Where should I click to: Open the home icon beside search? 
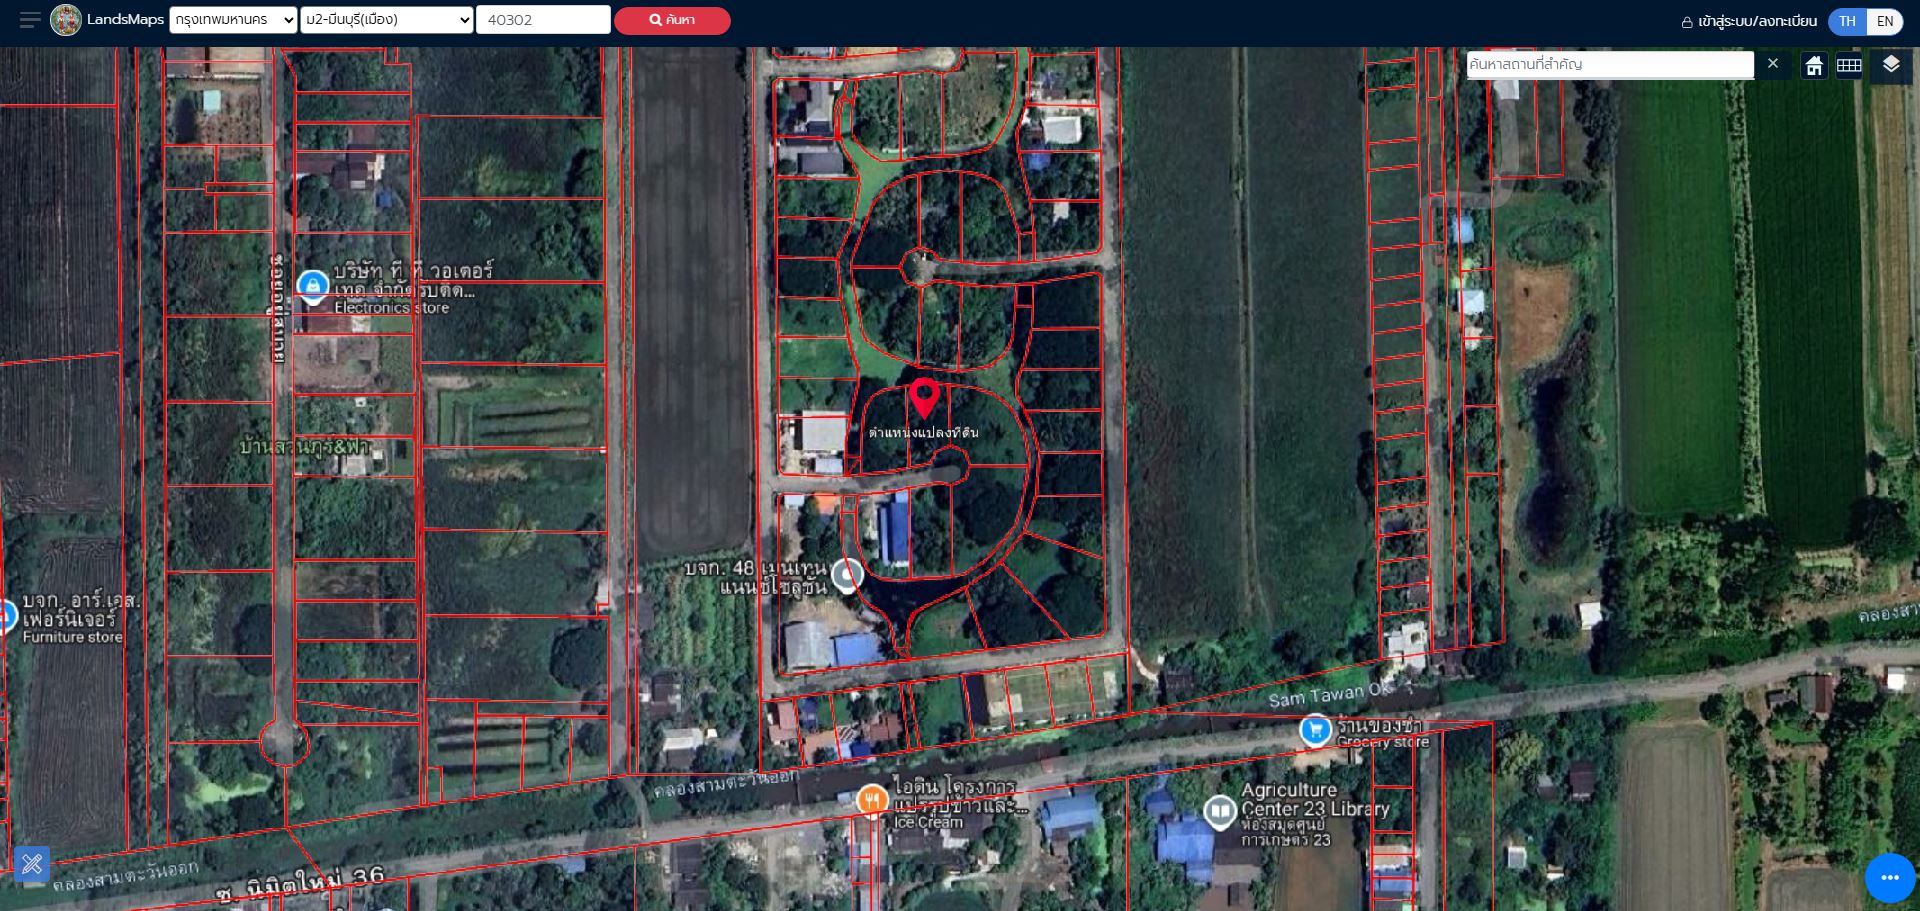(1814, 65)
